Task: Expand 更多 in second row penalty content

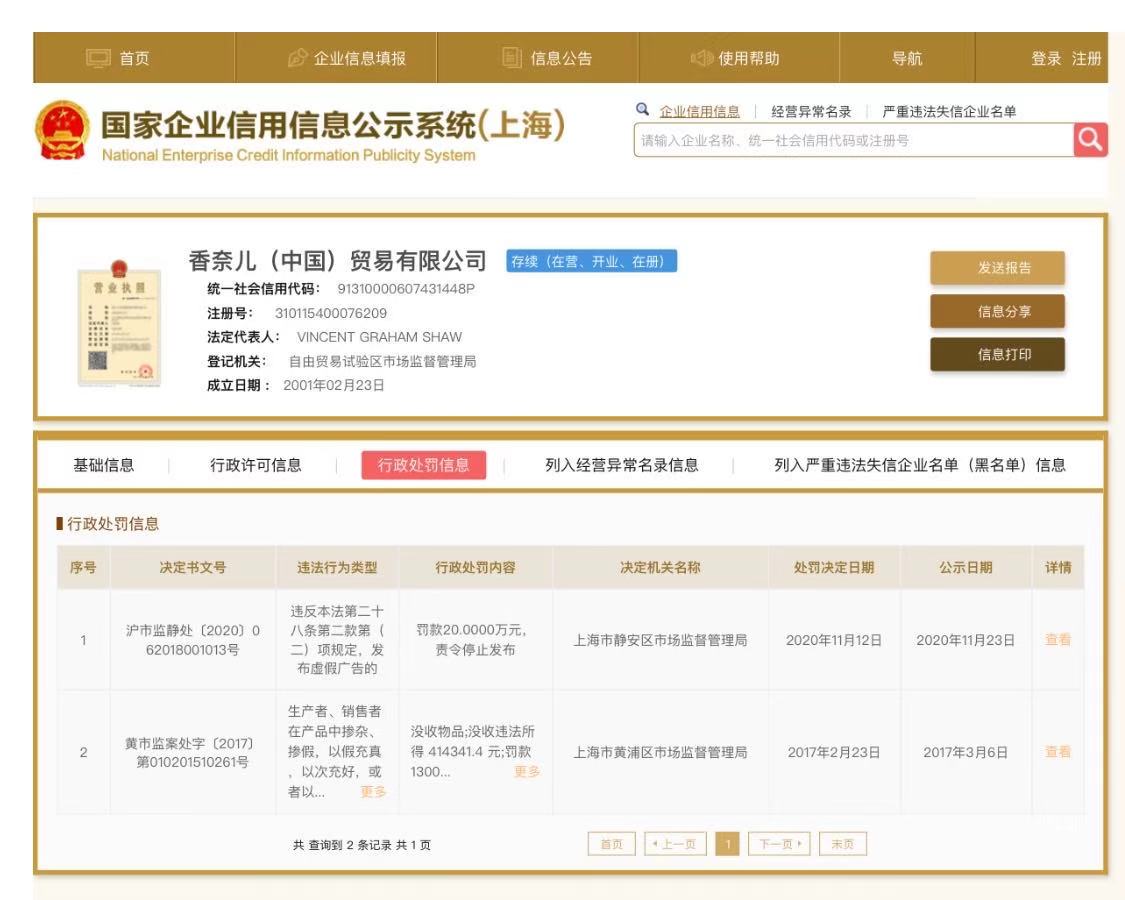Action: (x=526, y=771)
